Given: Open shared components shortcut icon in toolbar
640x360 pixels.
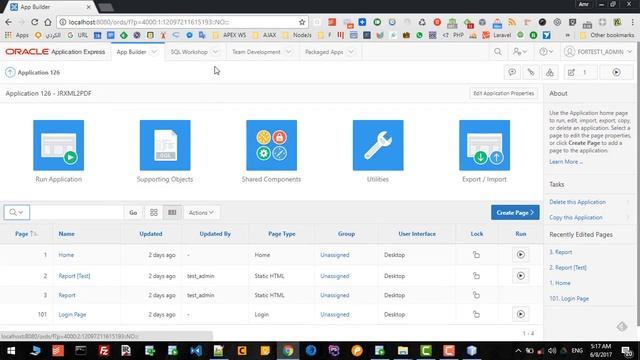Looking at the screenshot, I should pos(550,72).
